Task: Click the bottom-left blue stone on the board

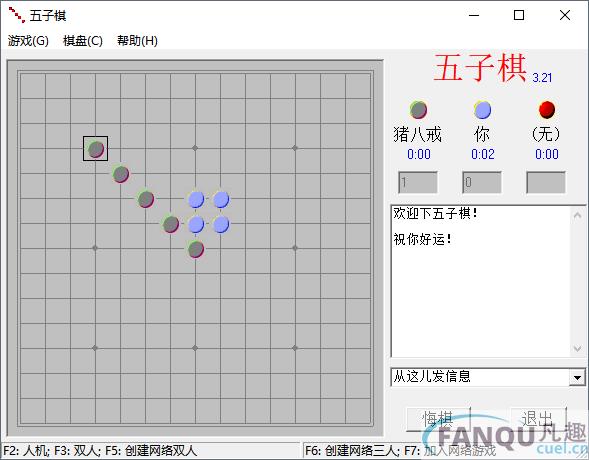Action: click(195, 224)
